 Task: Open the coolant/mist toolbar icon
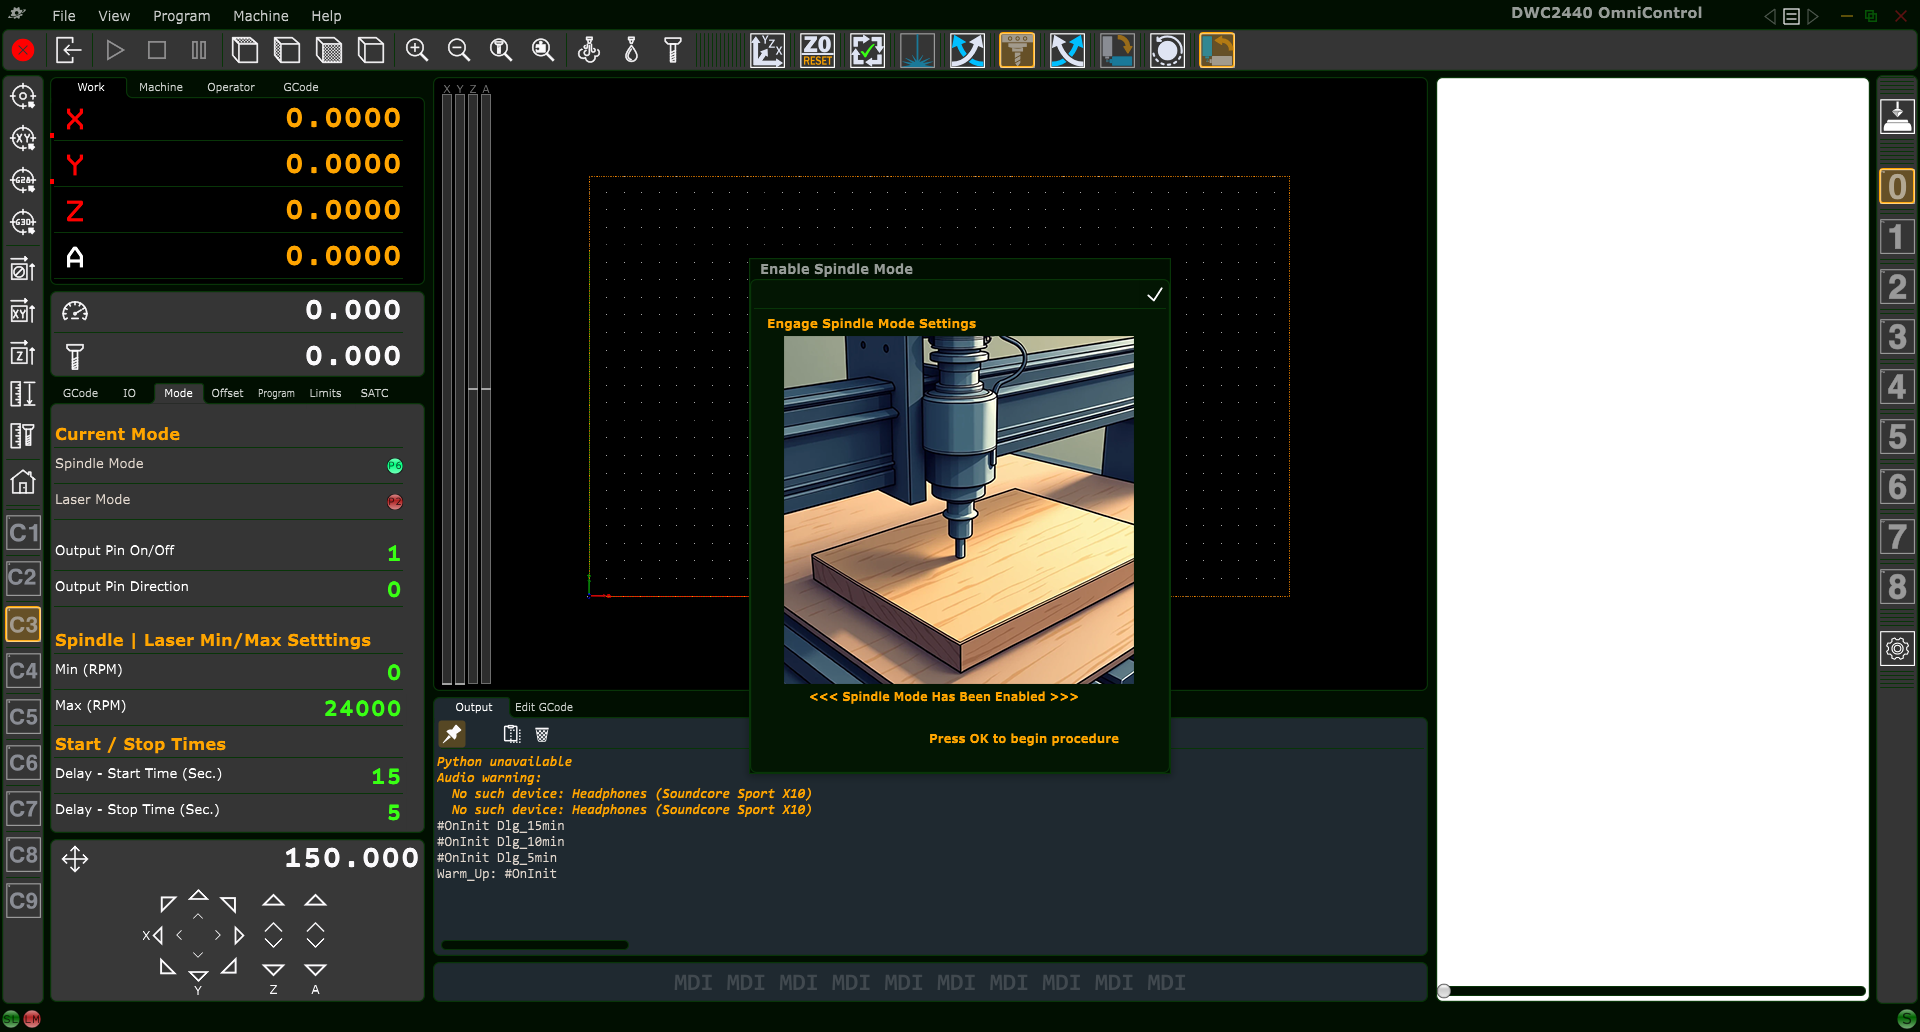coord(589,50)
